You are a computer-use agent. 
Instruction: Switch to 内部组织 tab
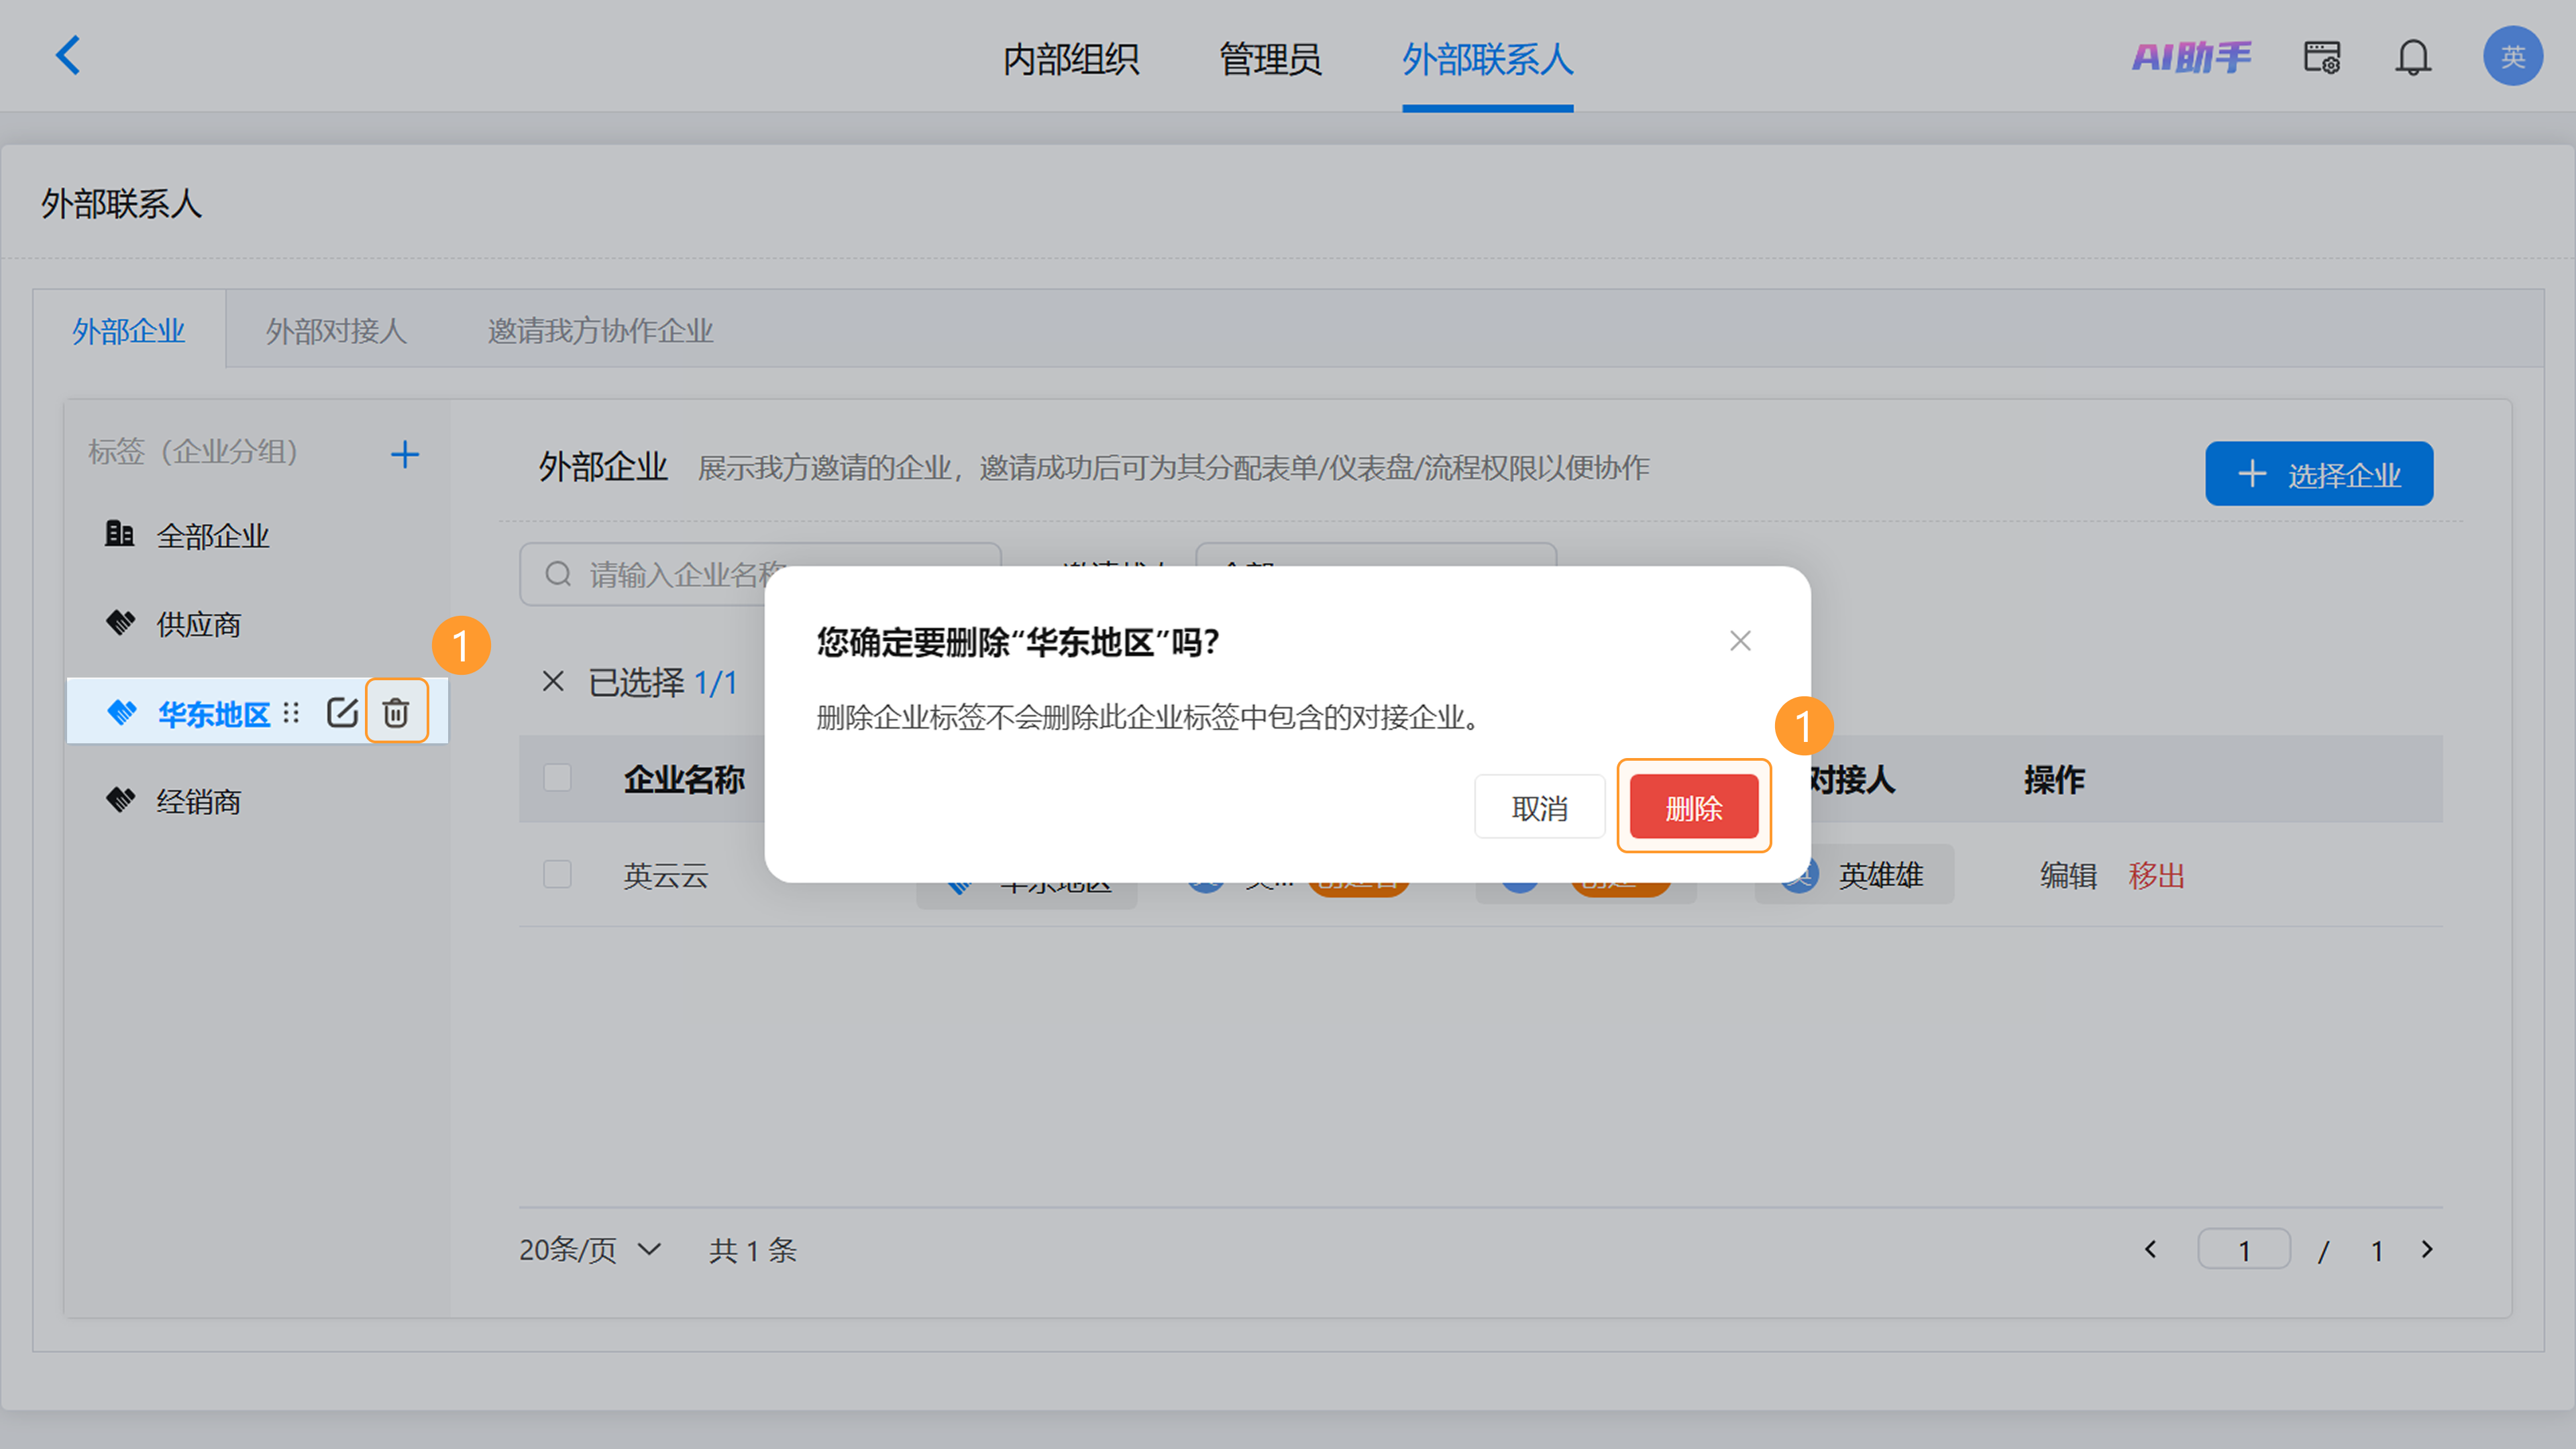[x=1071, y=60]
